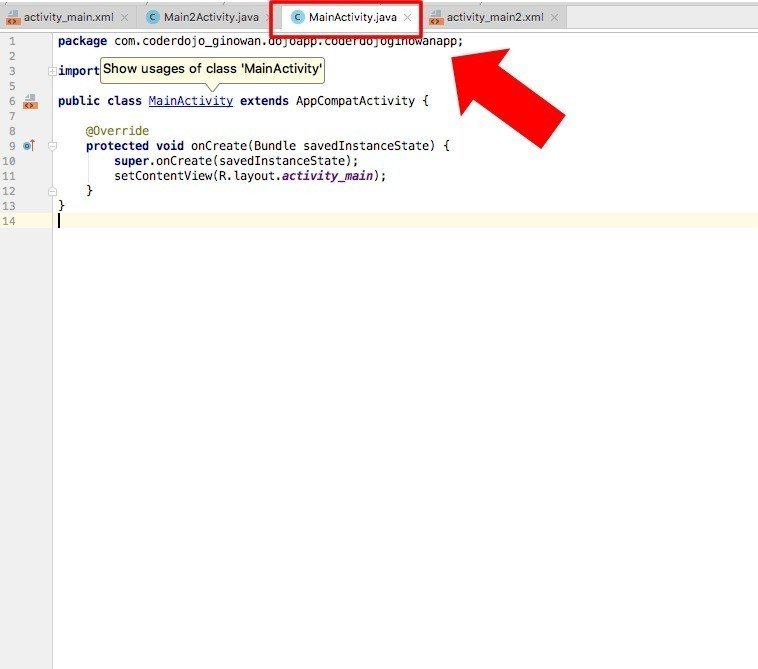The width and height of the screenshot is (758, 669).
Task: Click the class icon on Main2Activity.java tab
Action: [x=153, y=17]
